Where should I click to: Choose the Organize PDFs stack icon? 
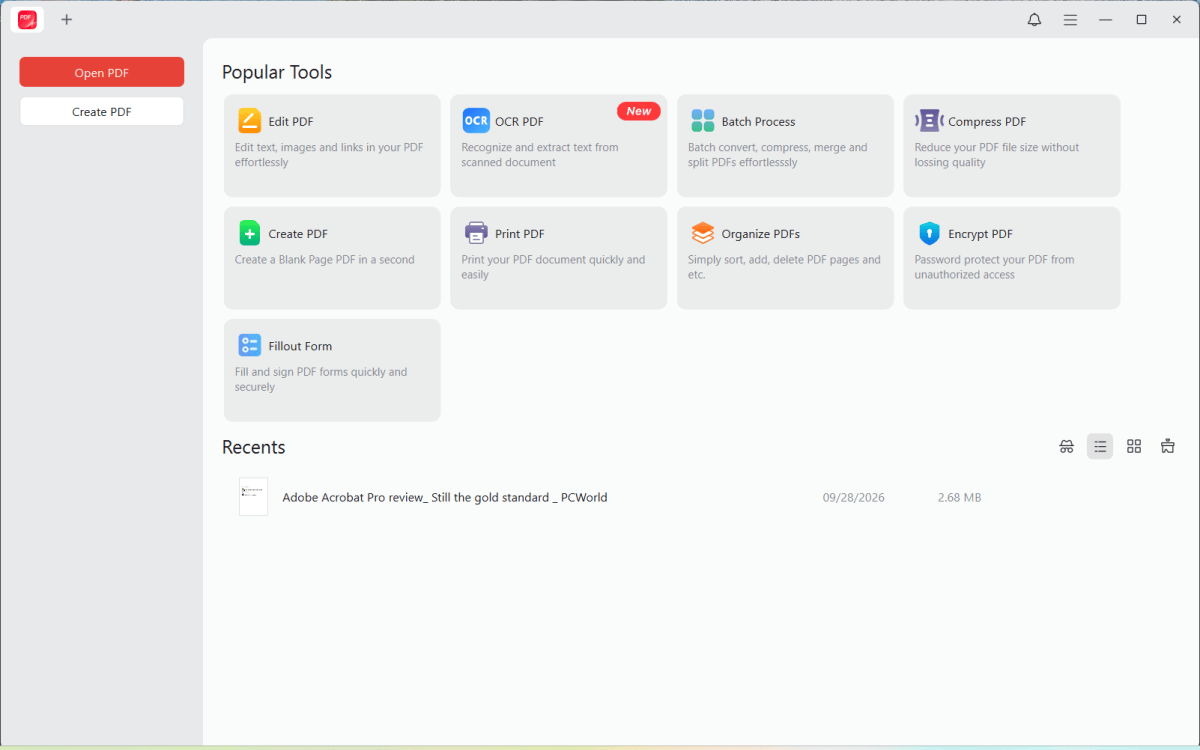click(x=703, y=233)
